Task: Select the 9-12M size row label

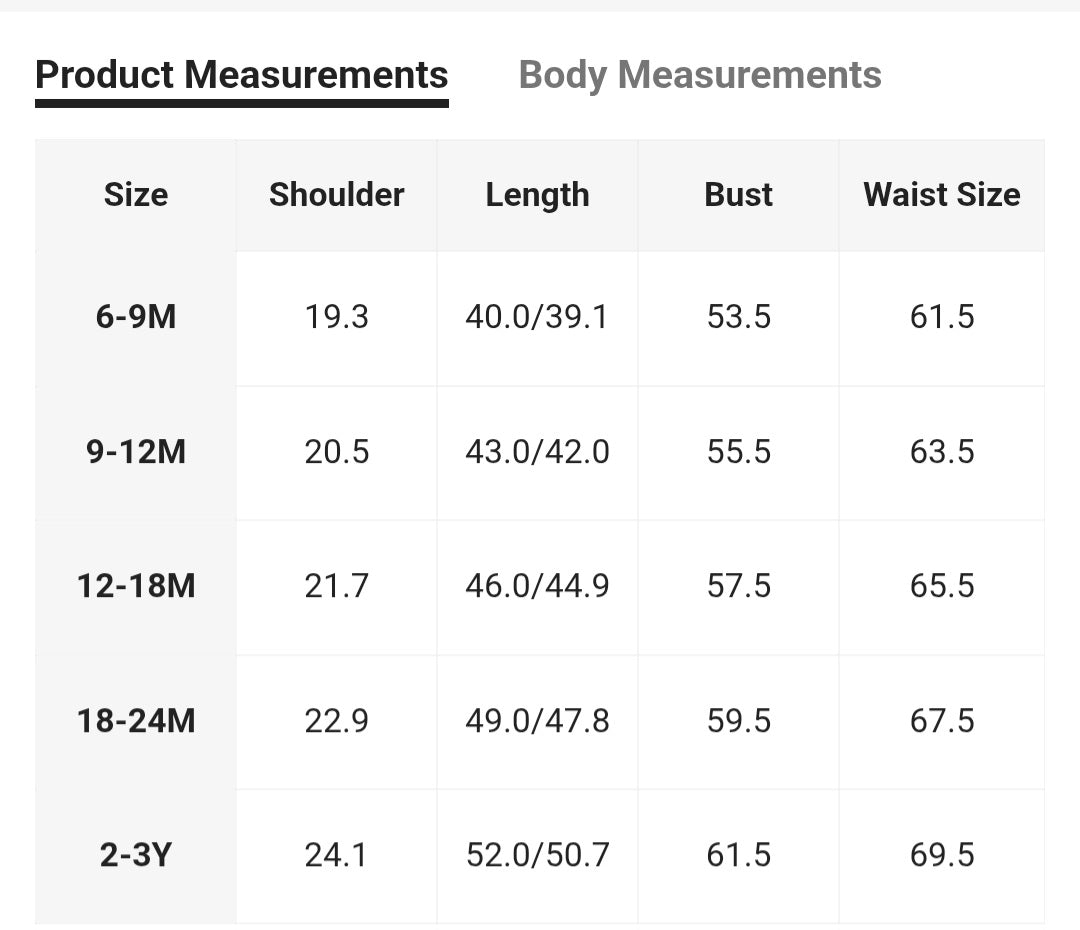Action: point(136,452)
